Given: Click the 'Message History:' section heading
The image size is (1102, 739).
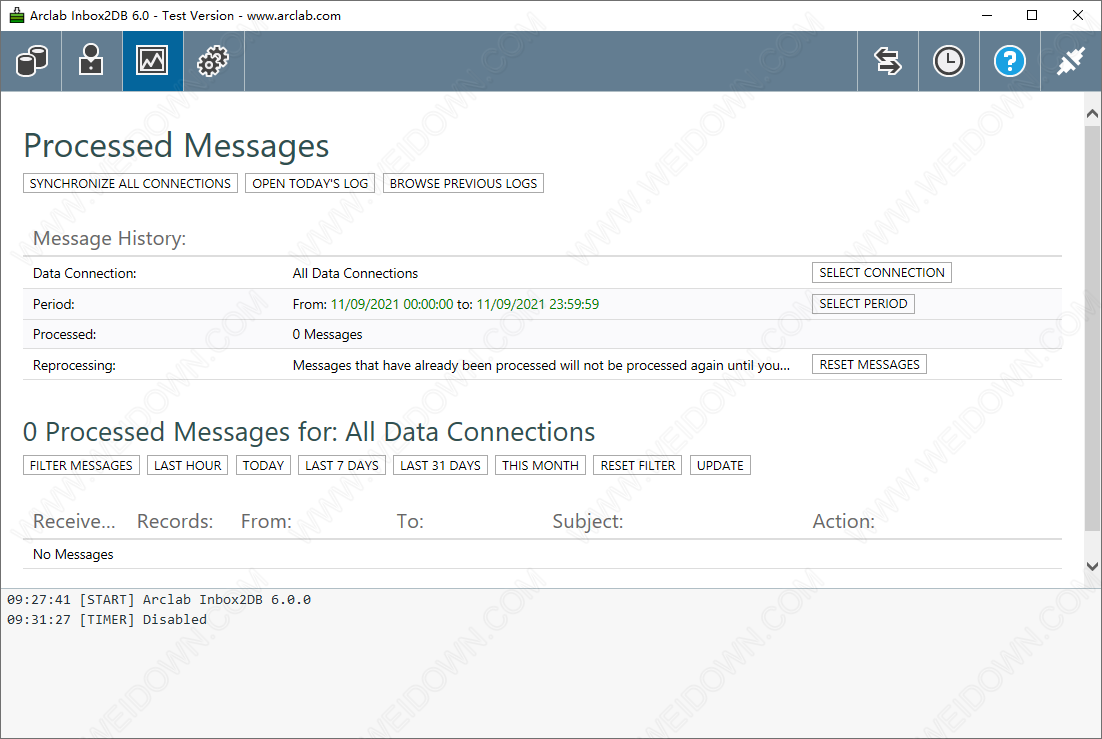Looking at the screenshot, I should click(110, 238).
